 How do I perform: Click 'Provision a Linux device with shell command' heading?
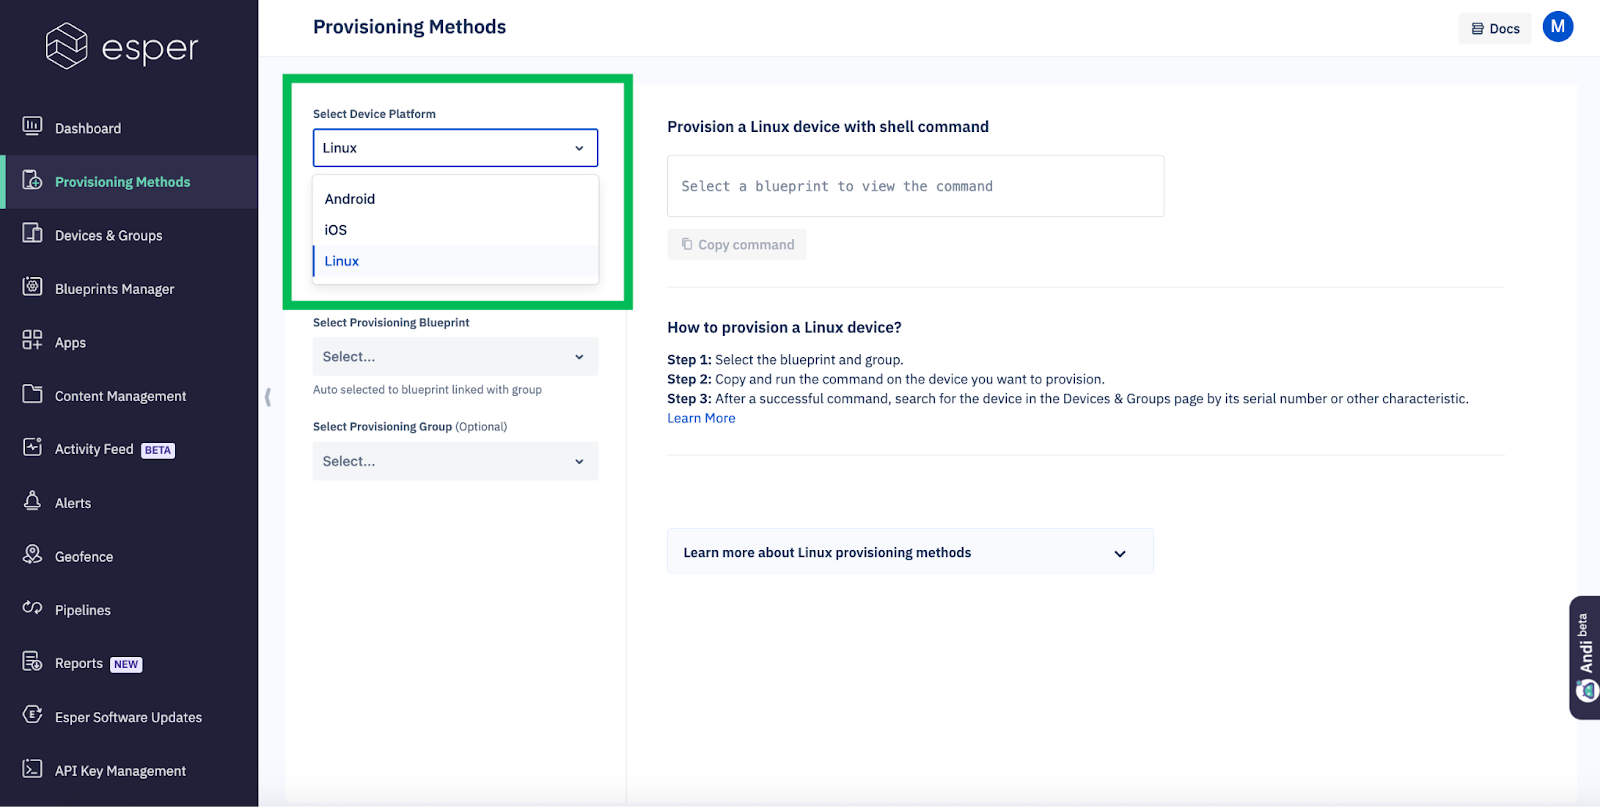point(828,127)
